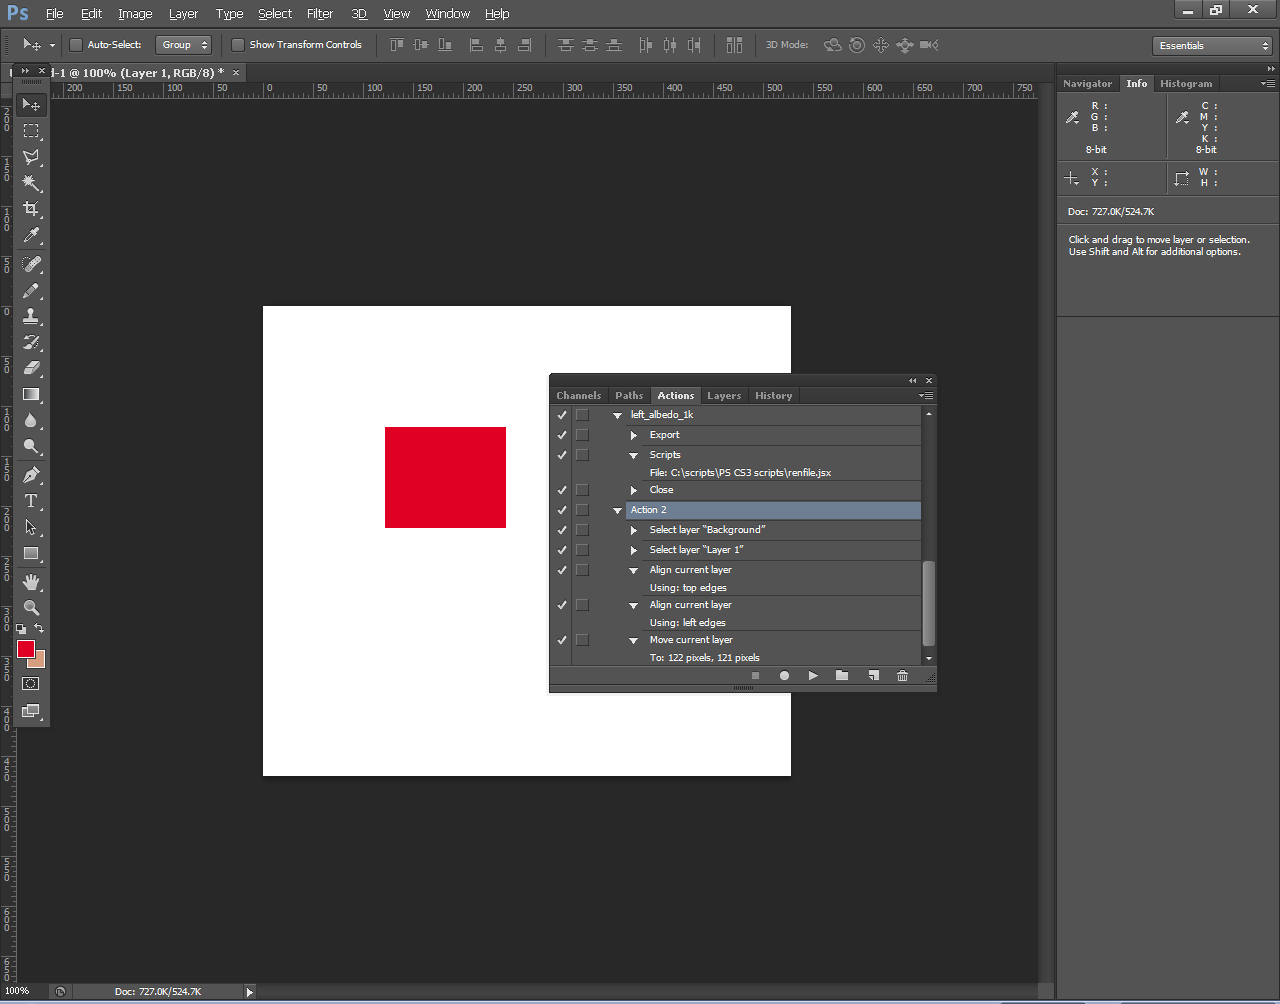Collapse the Scripts step
The height and width of the screenshot is (1004, 1280).
pyautogui.click(x=634, y=455)
